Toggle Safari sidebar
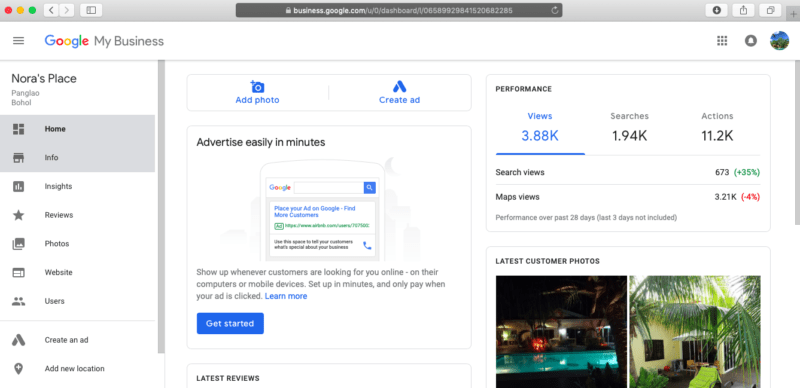The width and height of the screenshot is (800, 388). pos(91,10)
